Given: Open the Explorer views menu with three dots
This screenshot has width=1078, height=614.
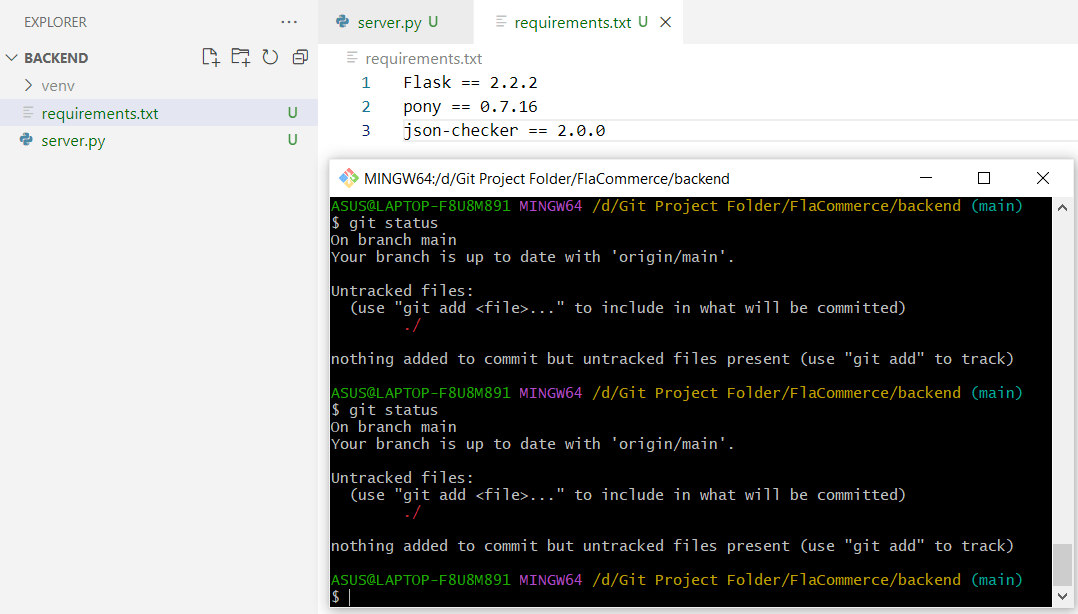Looking at the screenshot, I should click(x=288, y=21).
